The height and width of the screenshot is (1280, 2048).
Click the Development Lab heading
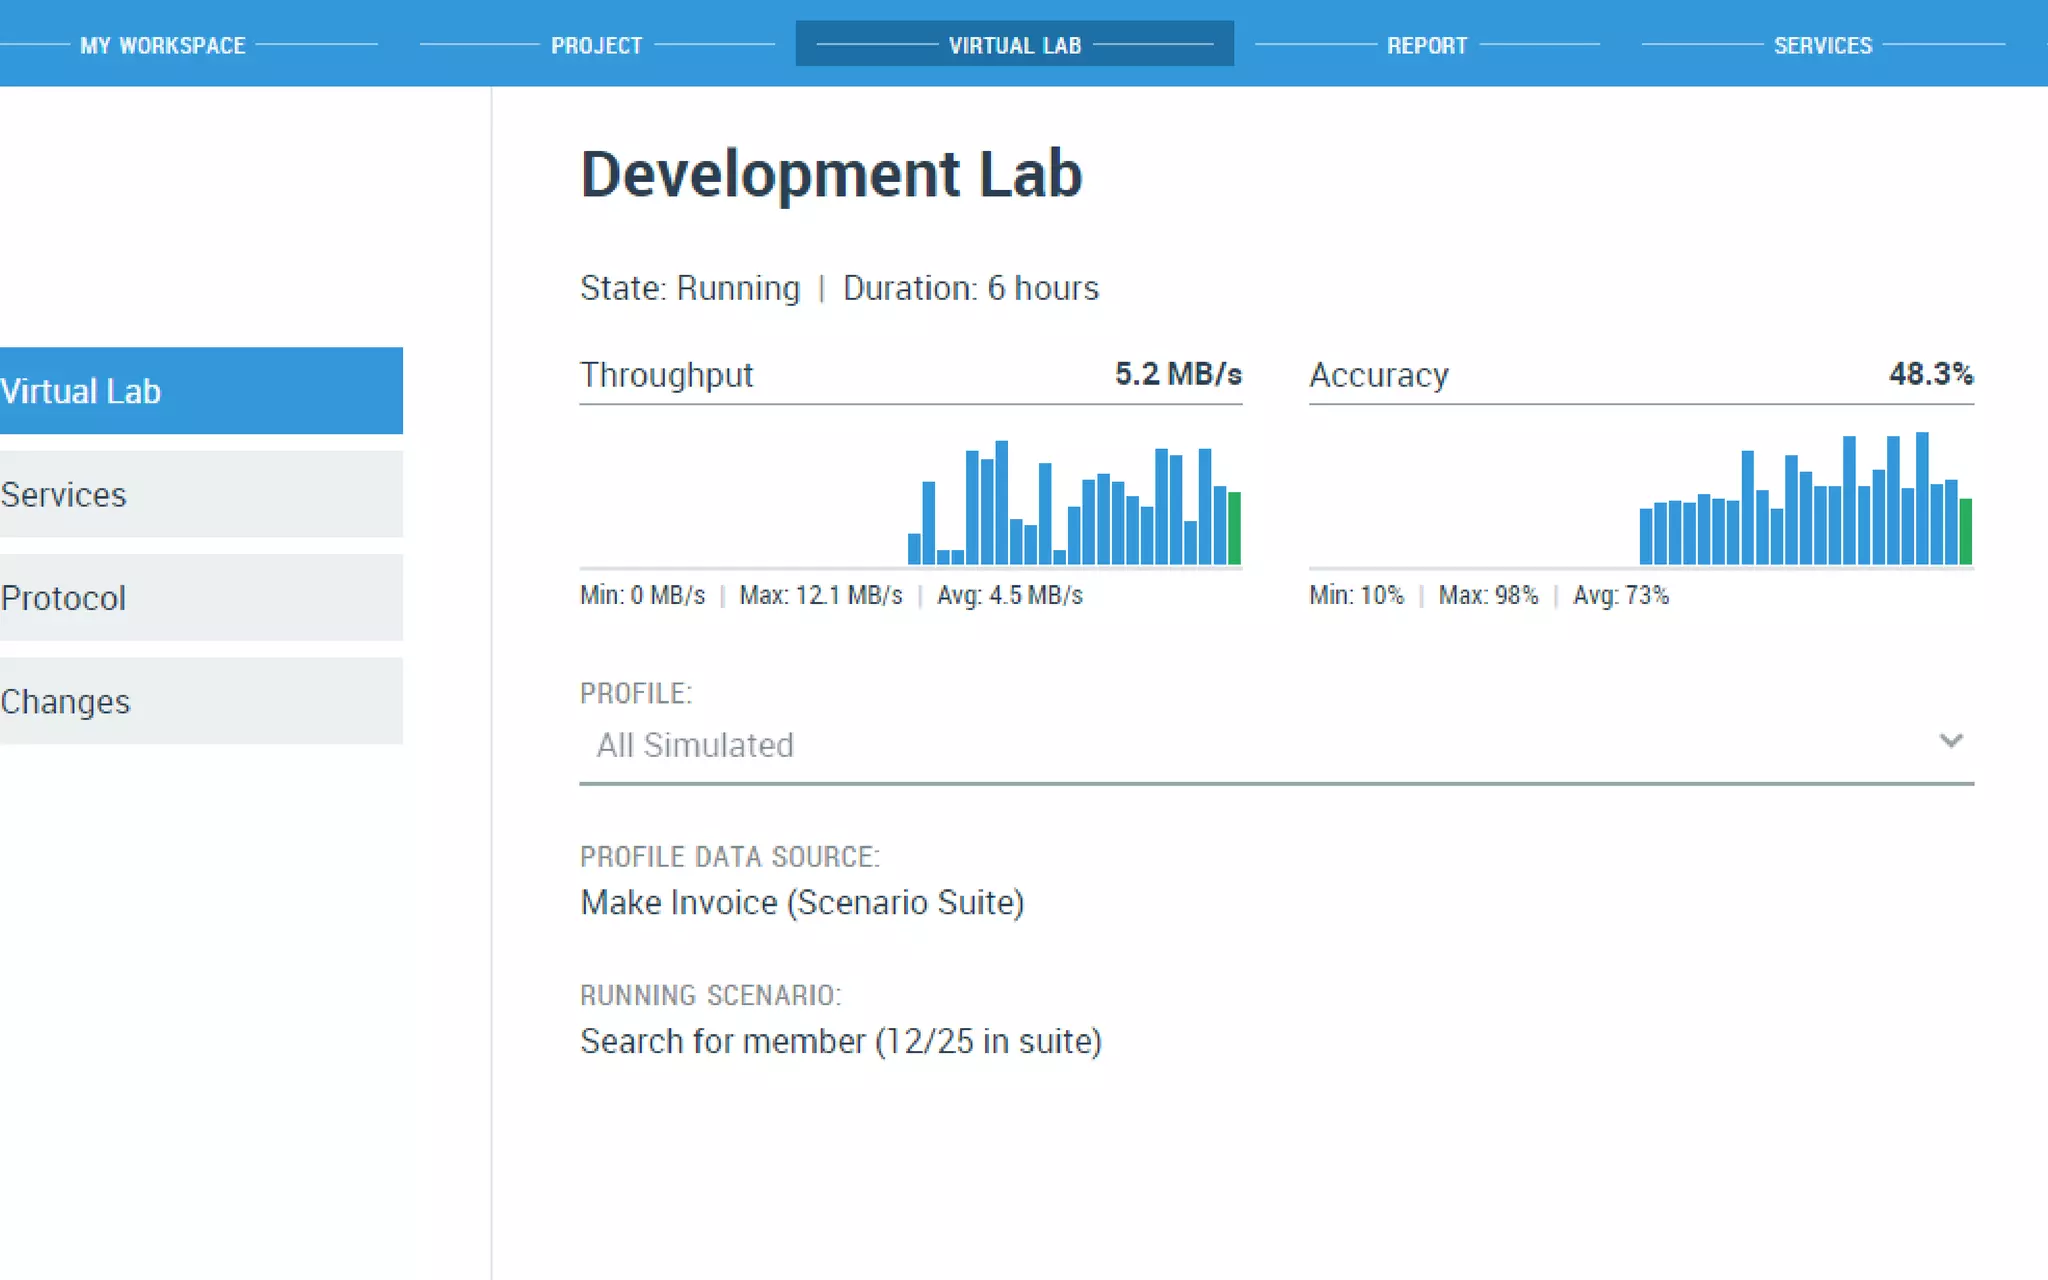pyautogui.click(x=831, y=175)
